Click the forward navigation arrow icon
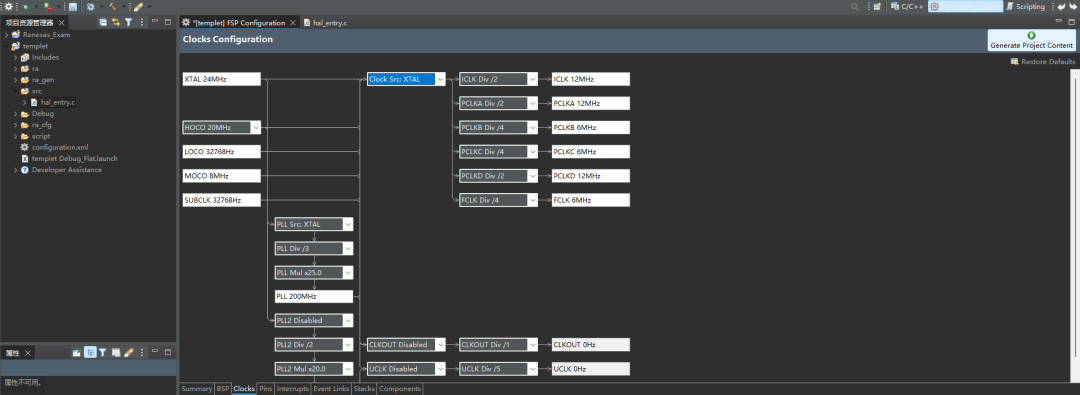Viewport: 1080px width, 395px height. tap(1072, 6)
